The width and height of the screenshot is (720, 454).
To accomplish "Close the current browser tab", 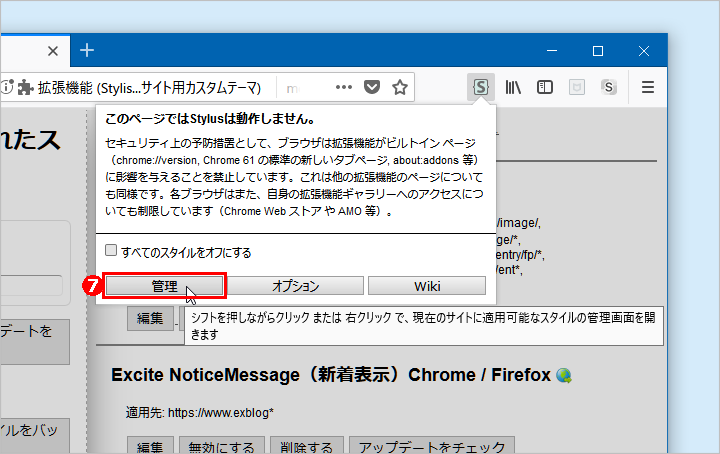I will coord(53,50).
